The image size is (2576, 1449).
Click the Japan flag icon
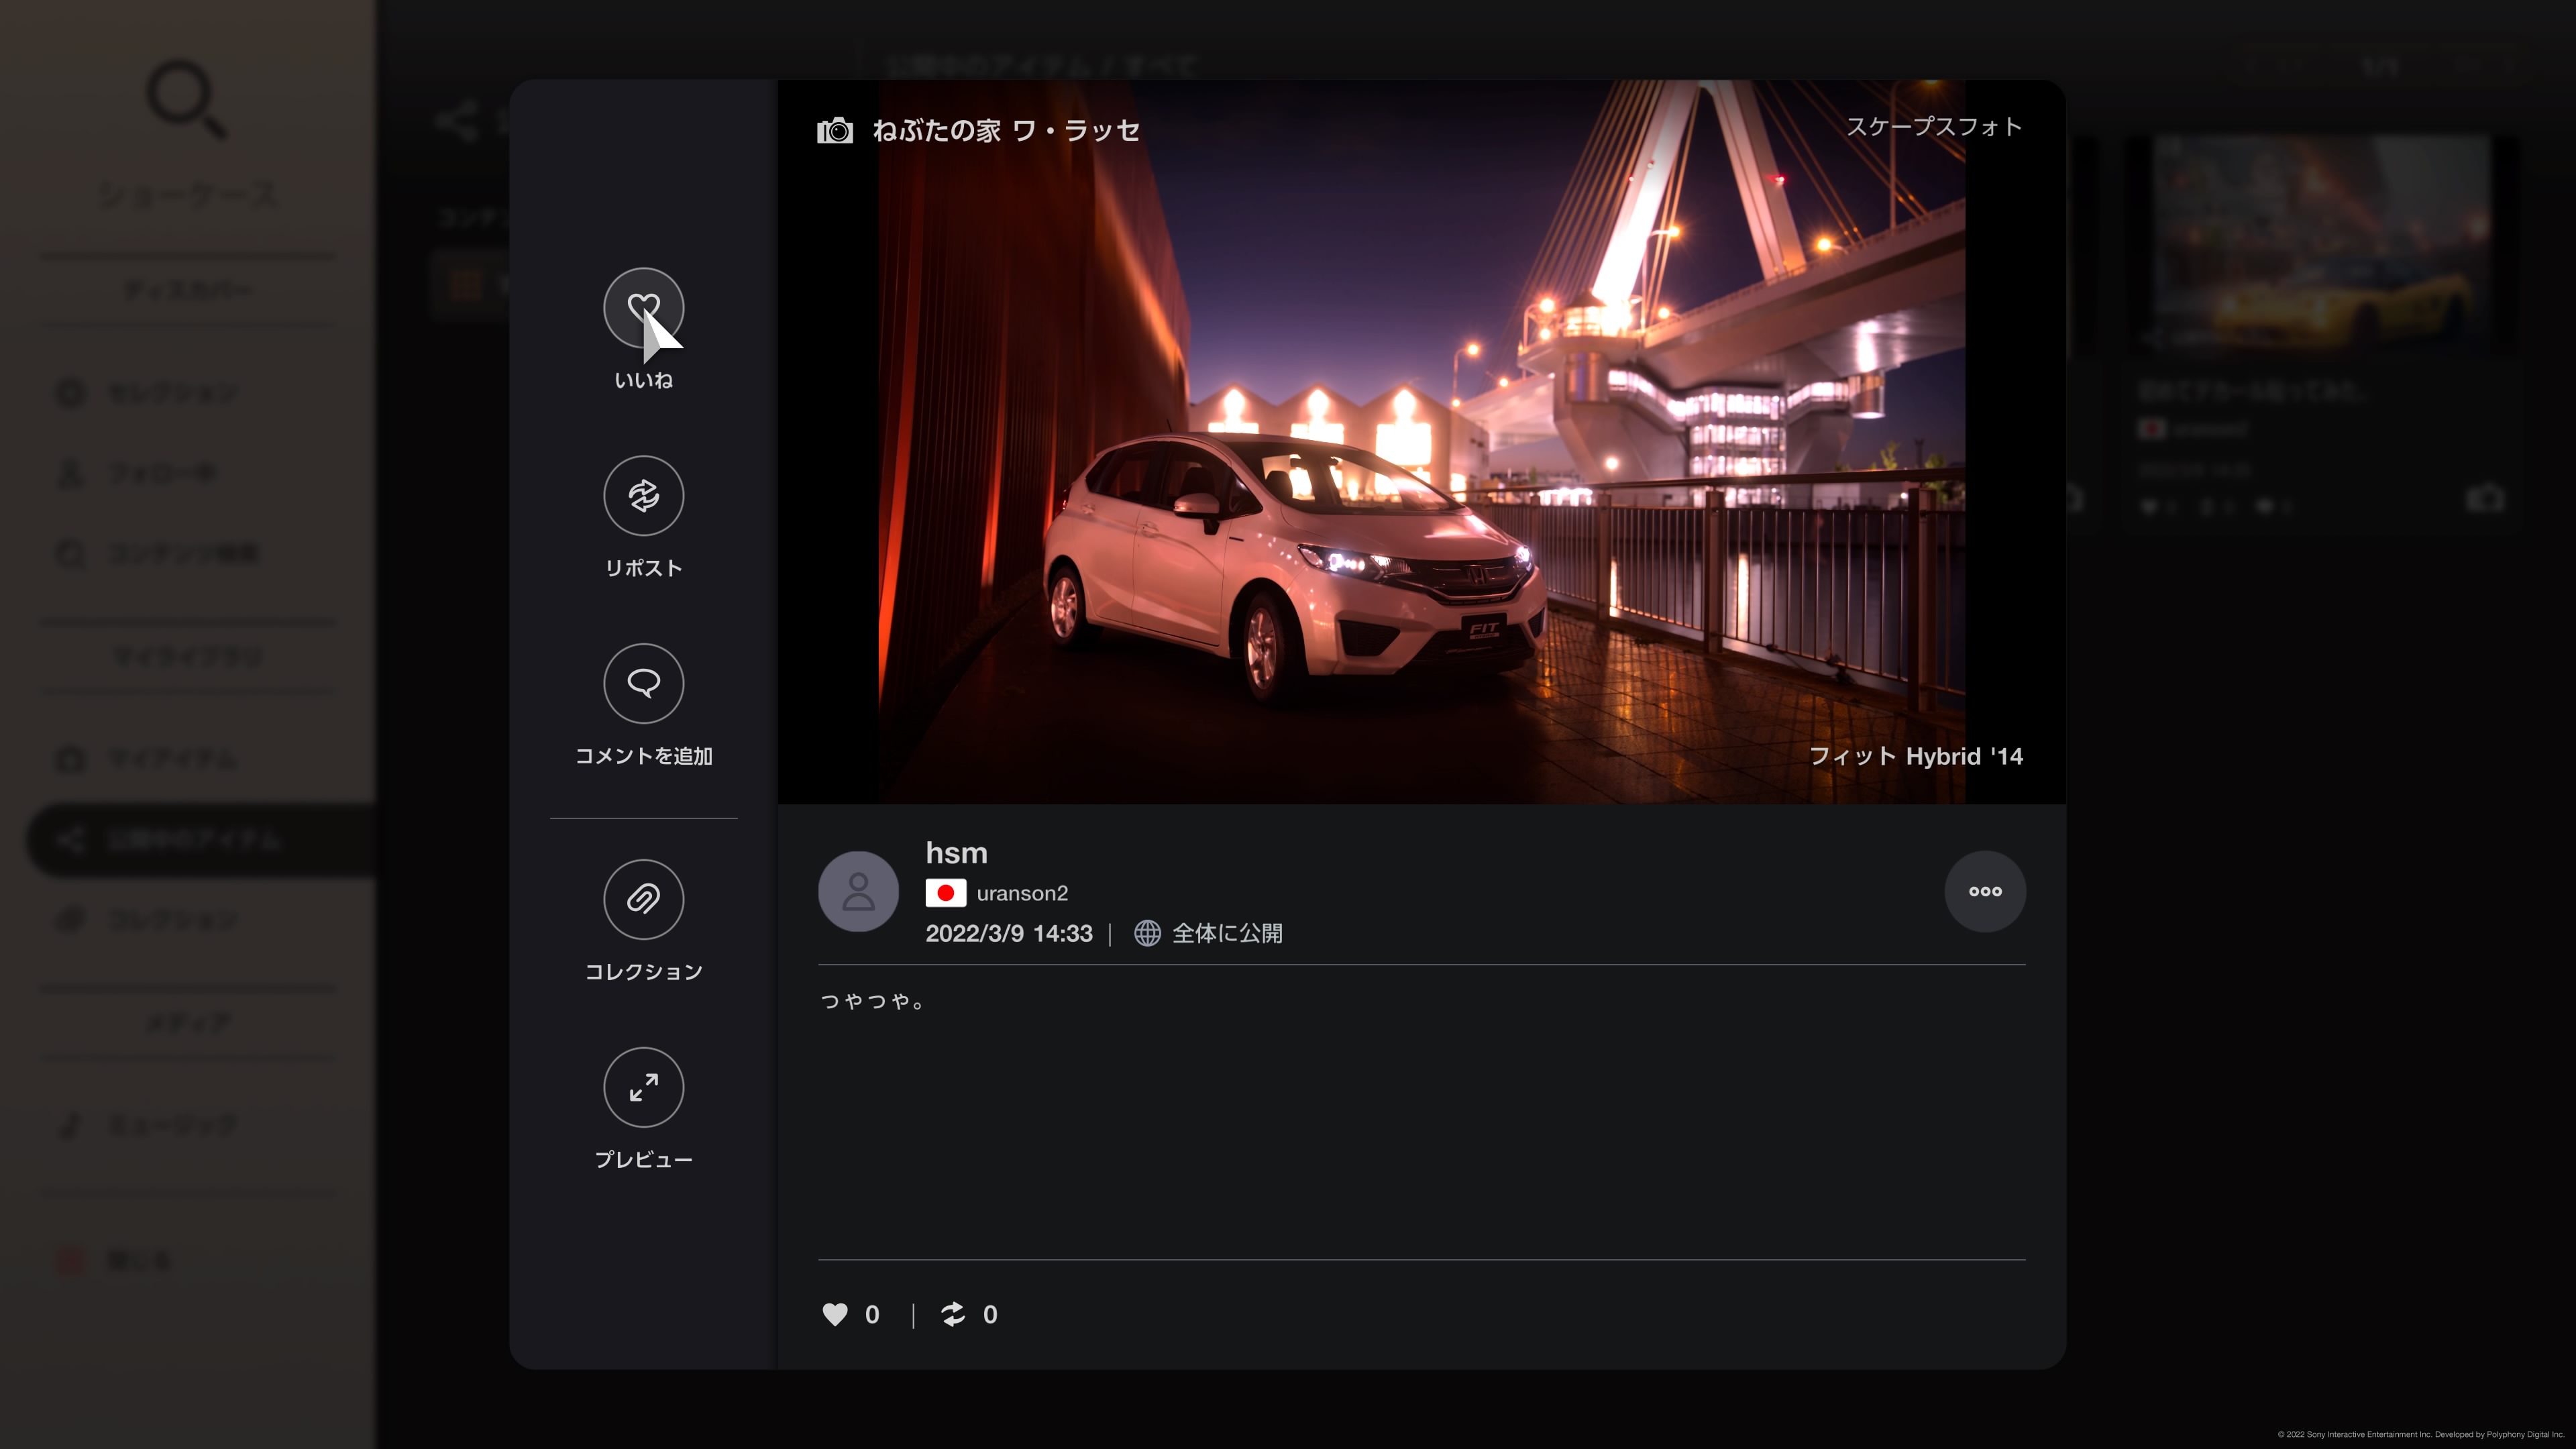[x=945, y=892]
